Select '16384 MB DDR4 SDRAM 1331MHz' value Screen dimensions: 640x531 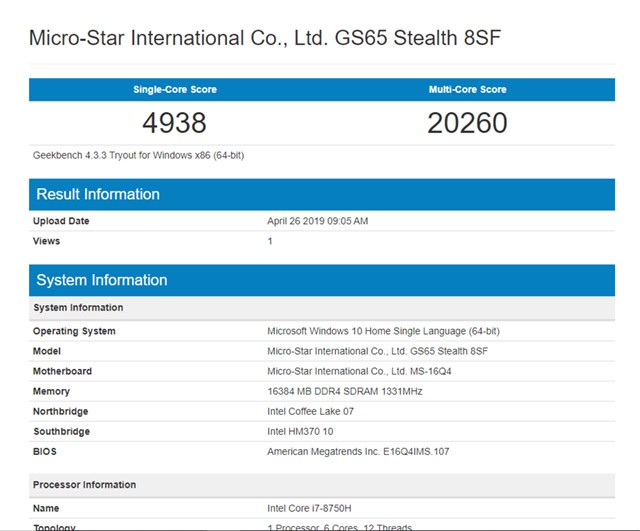(345, 391)
